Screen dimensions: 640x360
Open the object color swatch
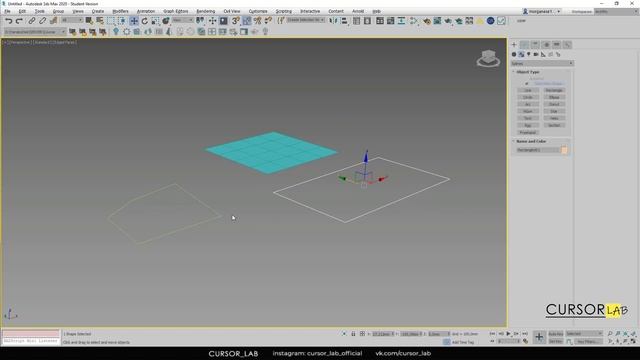pyautogui.click(x=564, y=150)
